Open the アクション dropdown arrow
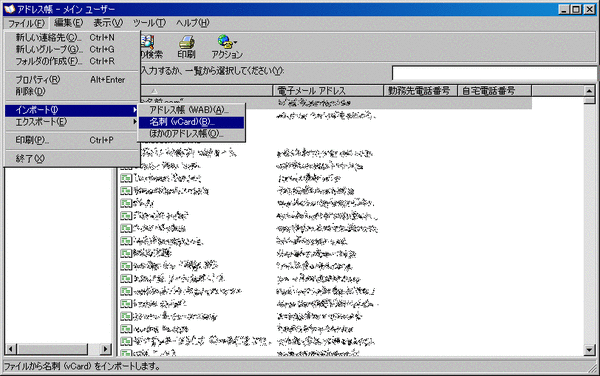600x376 pixels. coord(235,42)
